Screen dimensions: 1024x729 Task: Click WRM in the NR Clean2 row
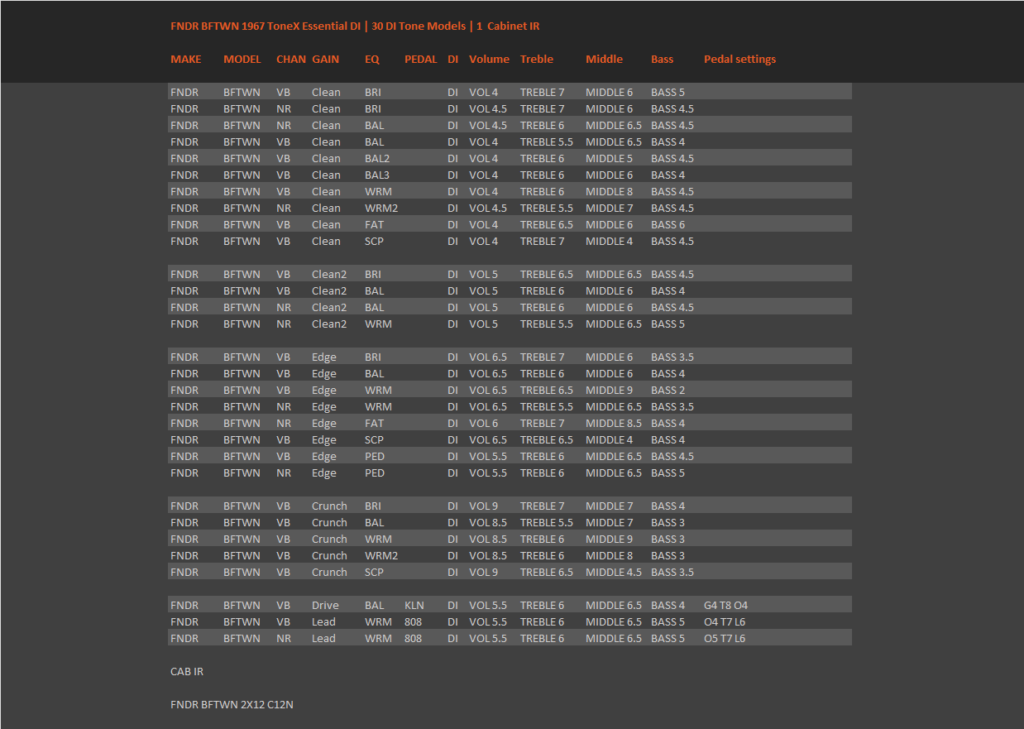tap(378, 324)
